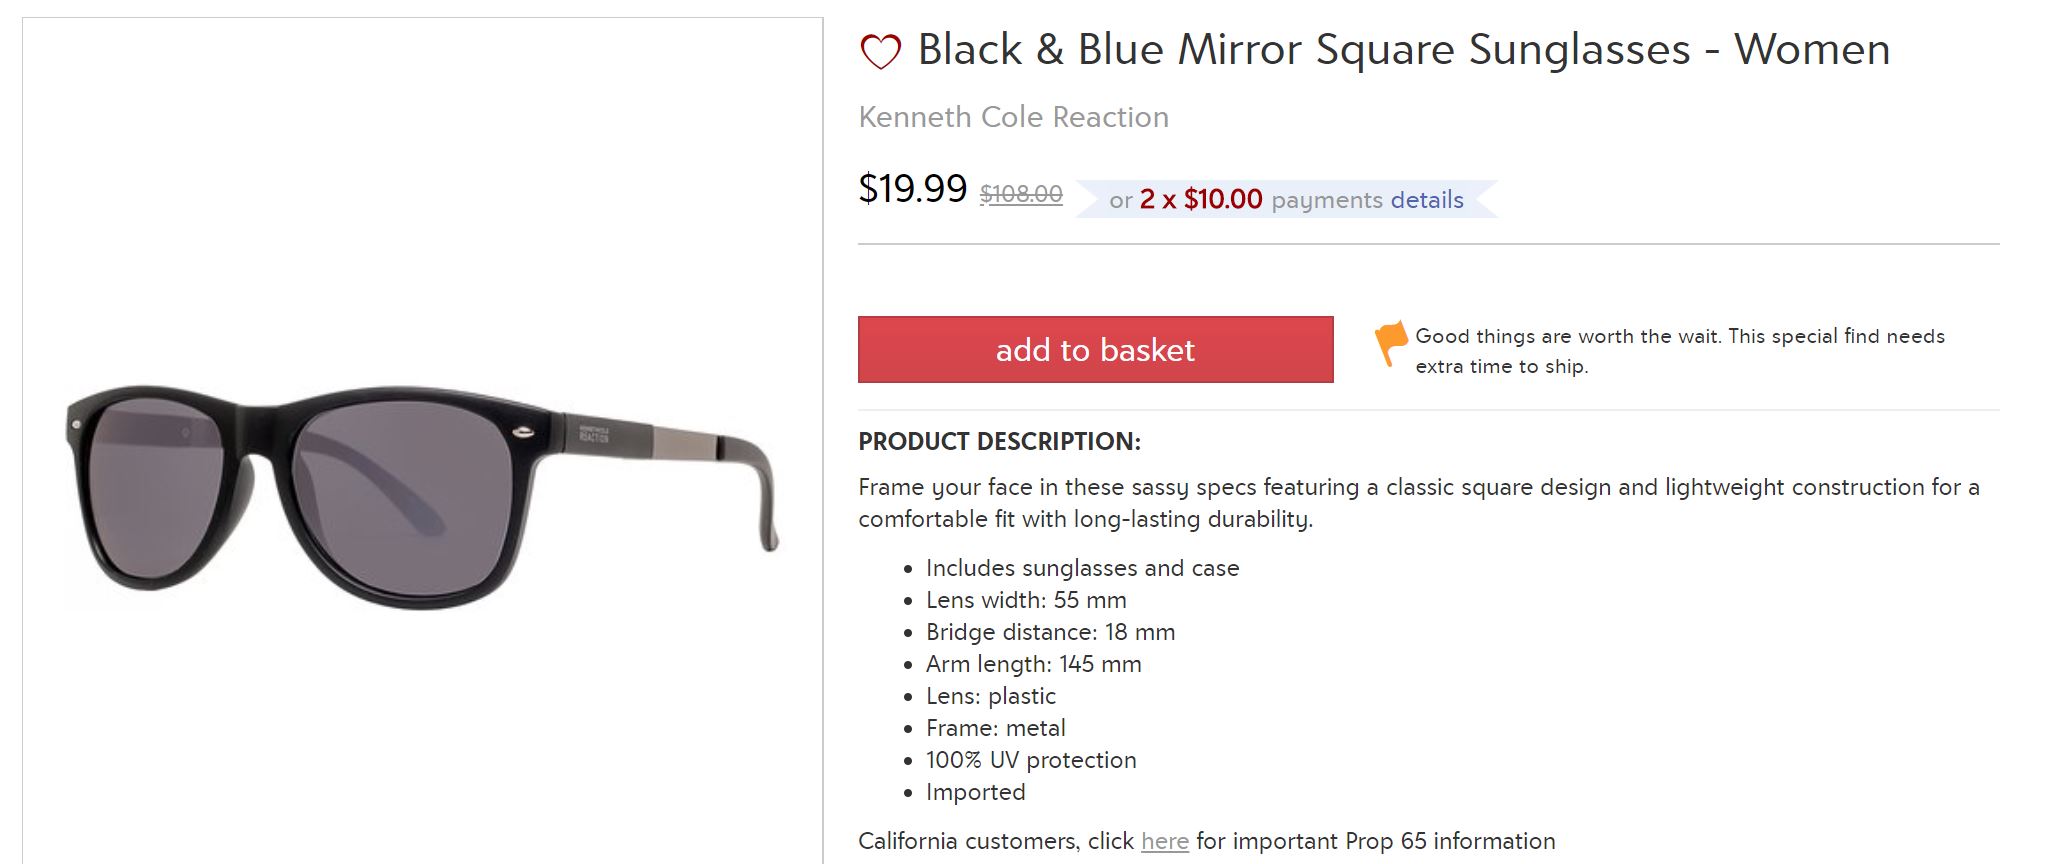Viewport: 2066px width, 864px height.
Task: Click the 'Lens width: 55 mm' bullet
Action: point(1026,600)
